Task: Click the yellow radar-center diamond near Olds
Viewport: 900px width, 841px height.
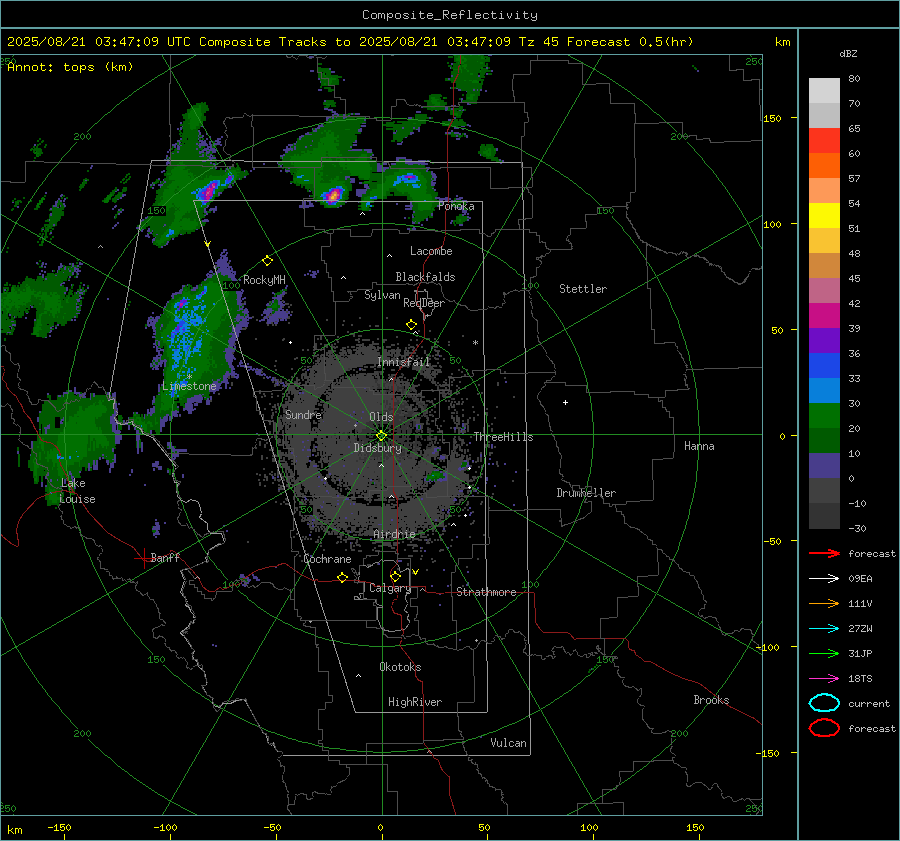Action: (x=381, y=436)
